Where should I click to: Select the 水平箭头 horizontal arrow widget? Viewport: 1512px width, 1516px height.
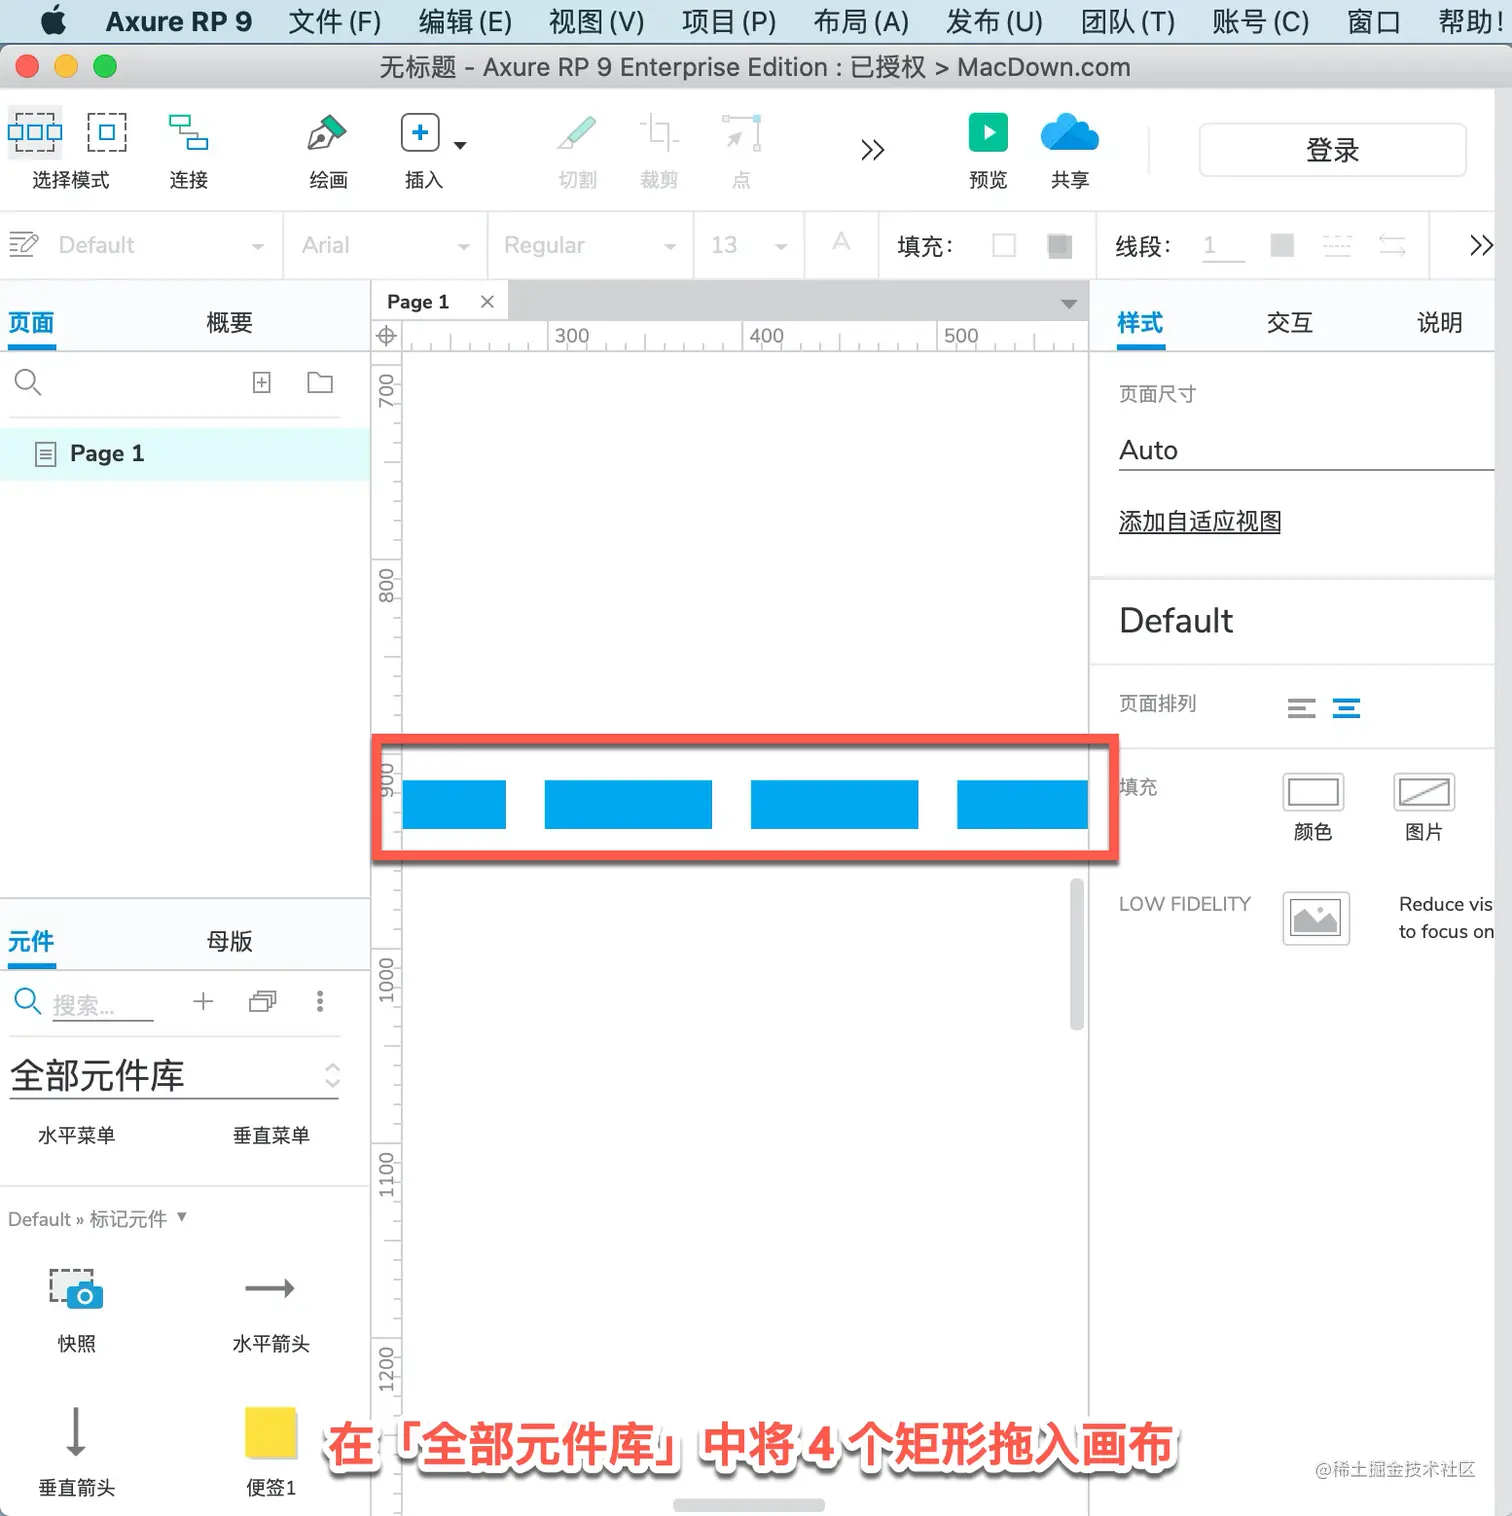coord(271,1309)
